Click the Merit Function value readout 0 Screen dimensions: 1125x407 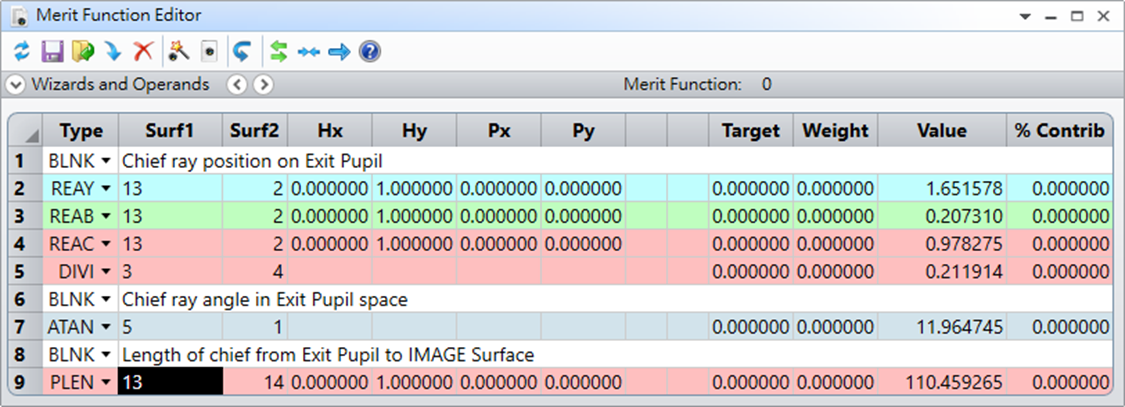coord(766,85)
